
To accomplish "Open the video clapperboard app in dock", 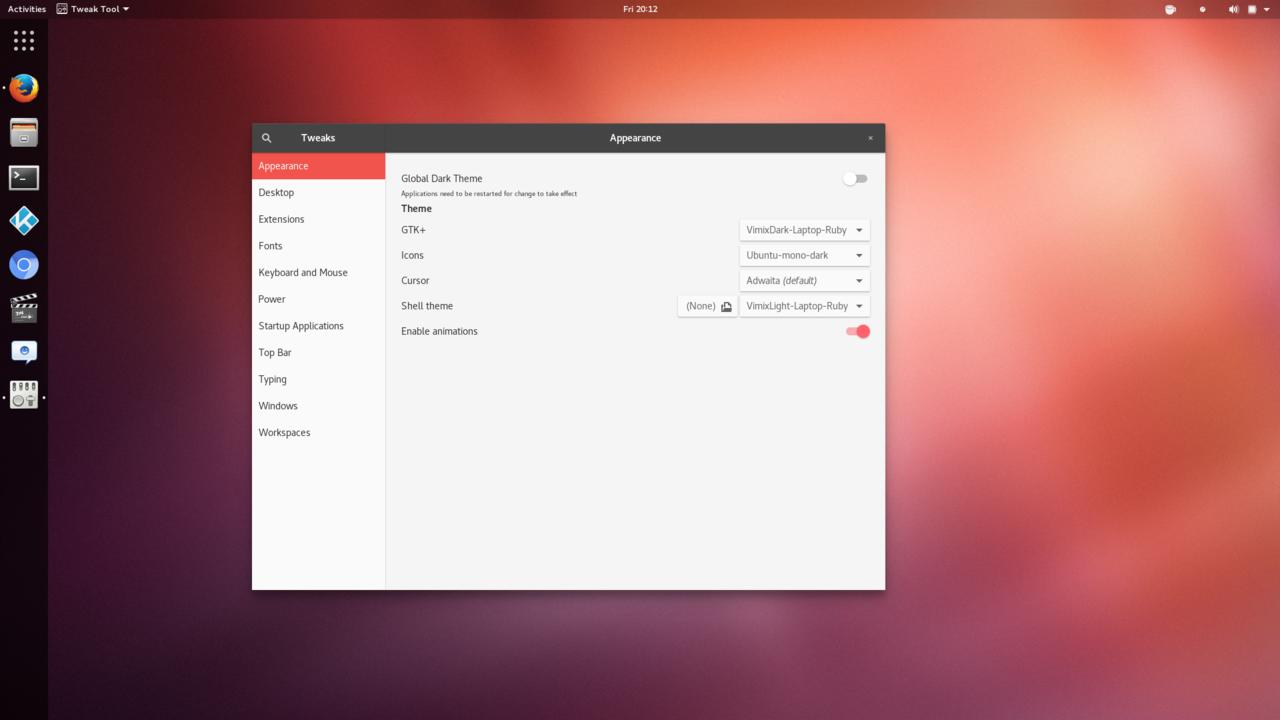I will click(x=24, y=308).
